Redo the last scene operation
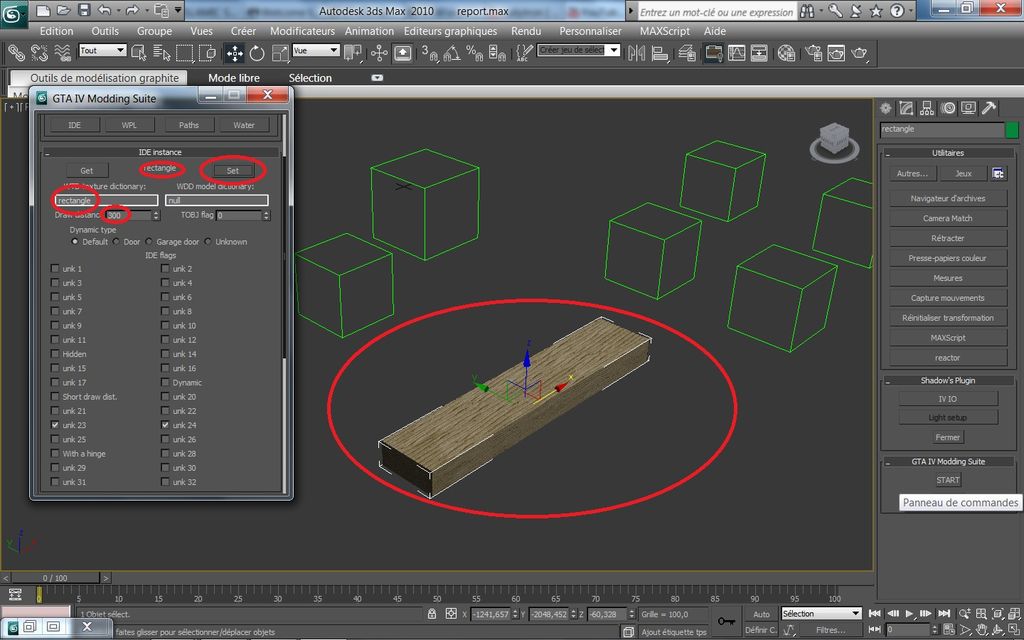The image size is (1024, 640). point(132,10)
